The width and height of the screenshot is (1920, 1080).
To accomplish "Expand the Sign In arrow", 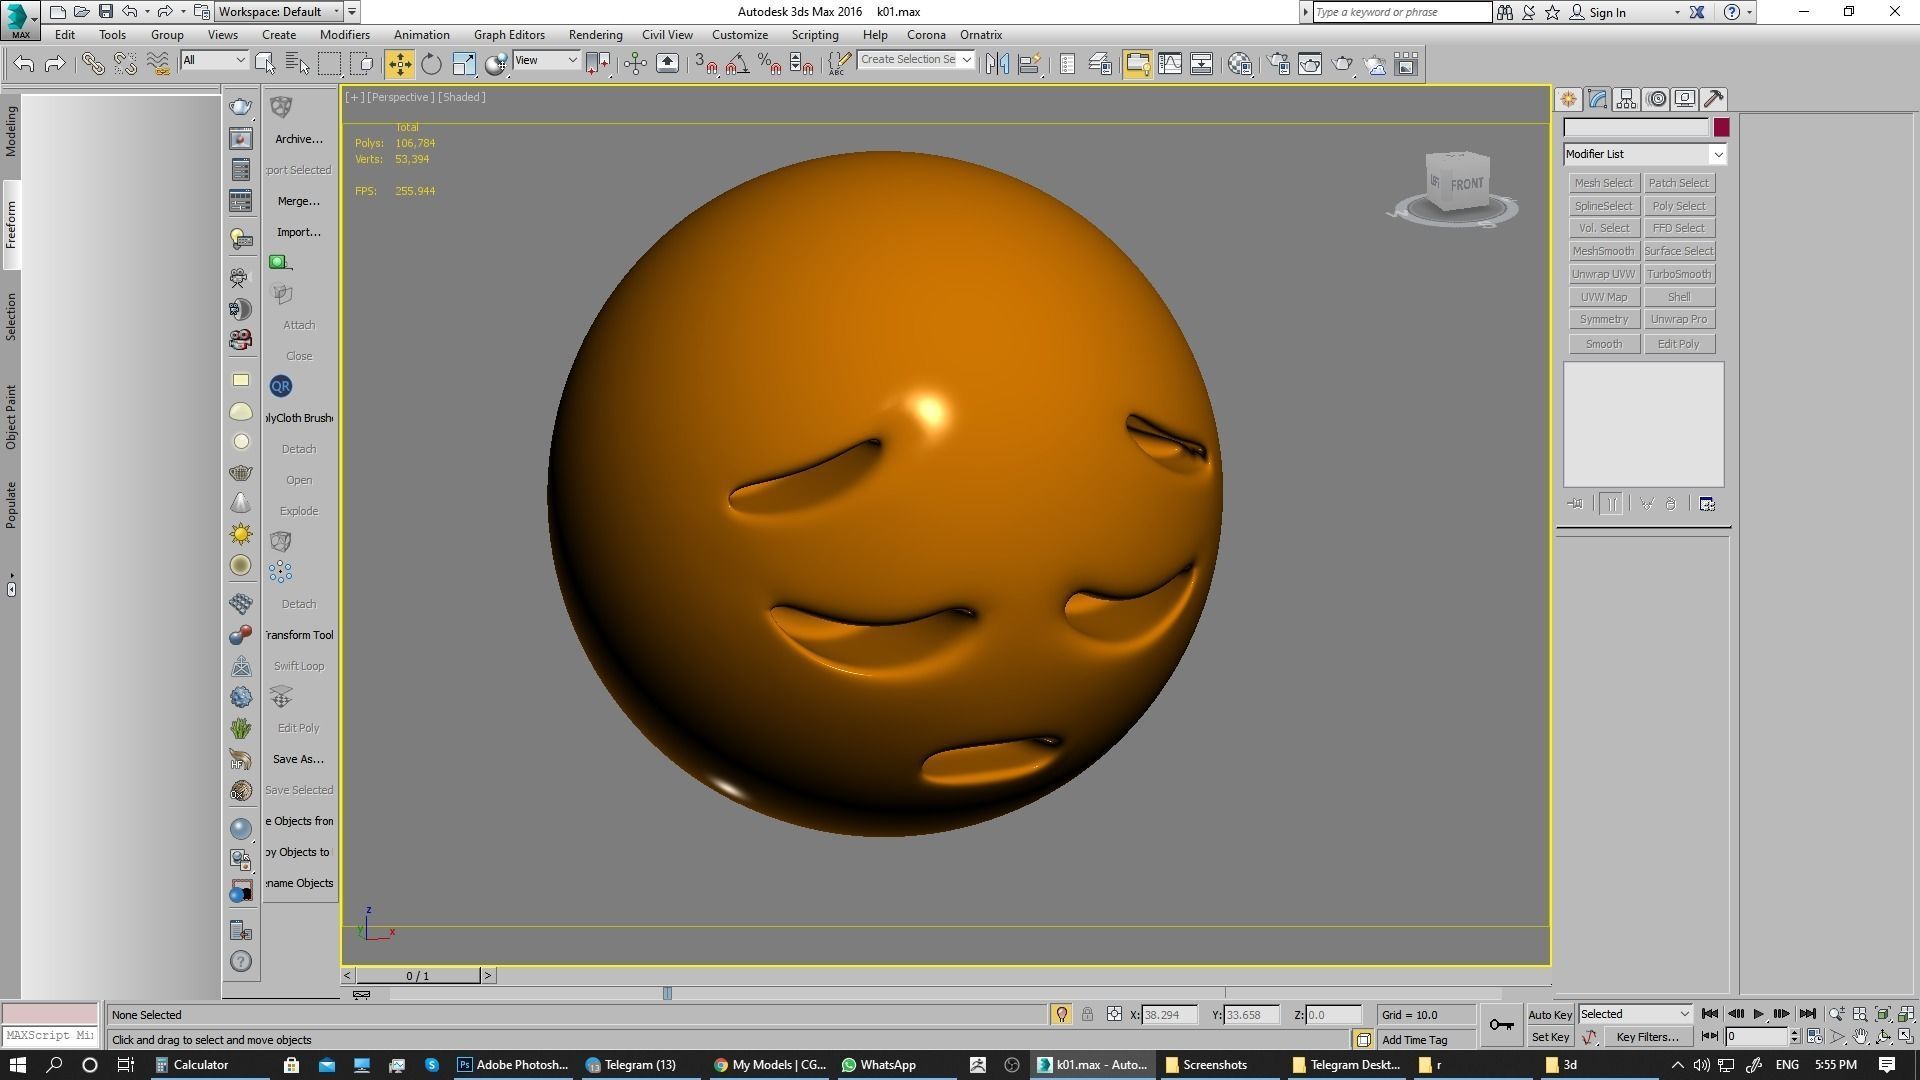I will [x=1677, y=13].
